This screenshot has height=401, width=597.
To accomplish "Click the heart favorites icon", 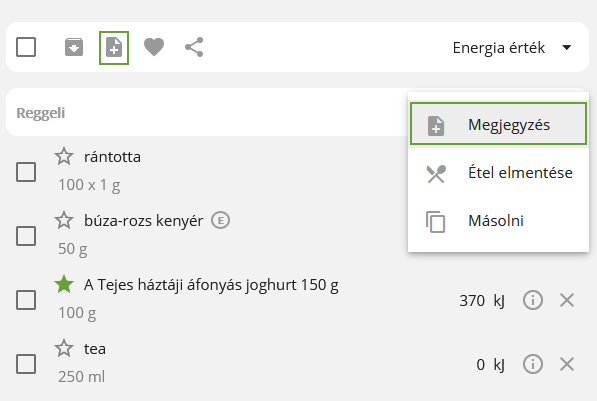I will tap(154, 47).
